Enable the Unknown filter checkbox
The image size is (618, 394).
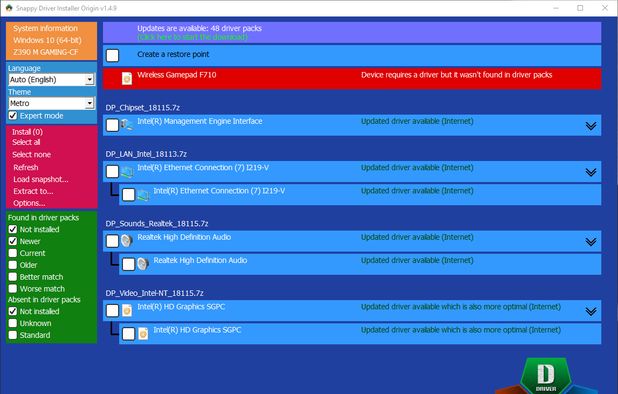13,323
